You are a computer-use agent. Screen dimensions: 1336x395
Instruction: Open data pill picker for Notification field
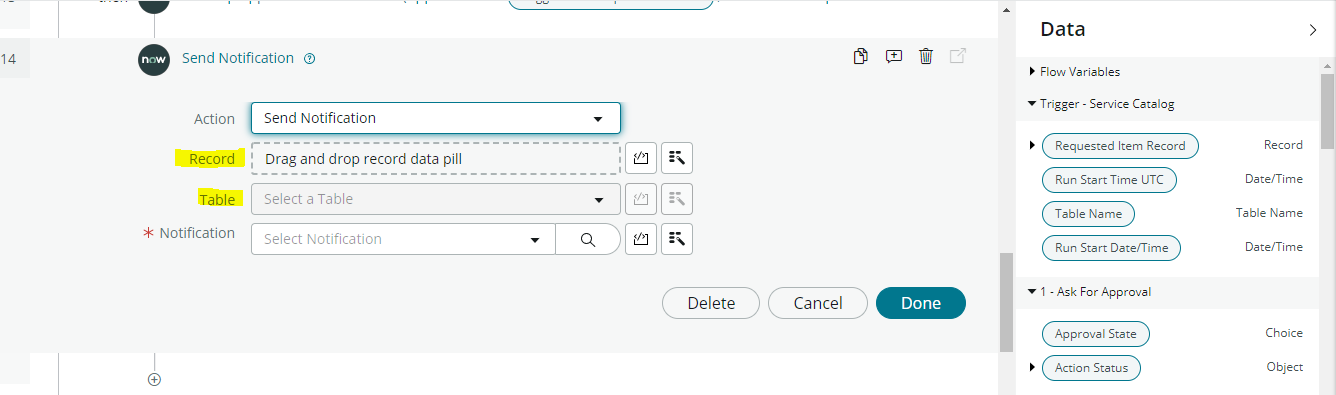pos(677,238)
